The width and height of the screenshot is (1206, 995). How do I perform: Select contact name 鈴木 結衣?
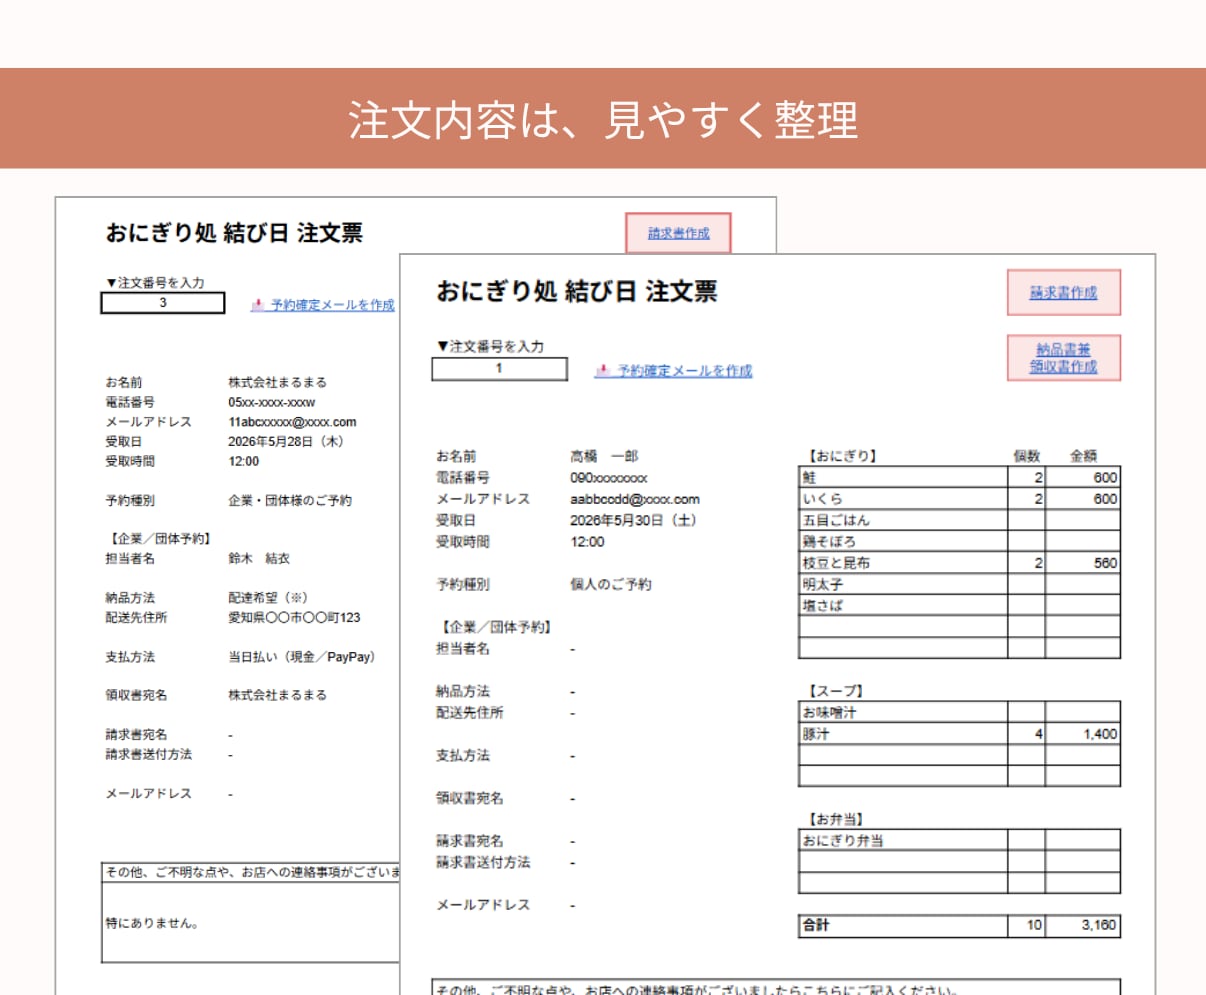tap(259, 559)
